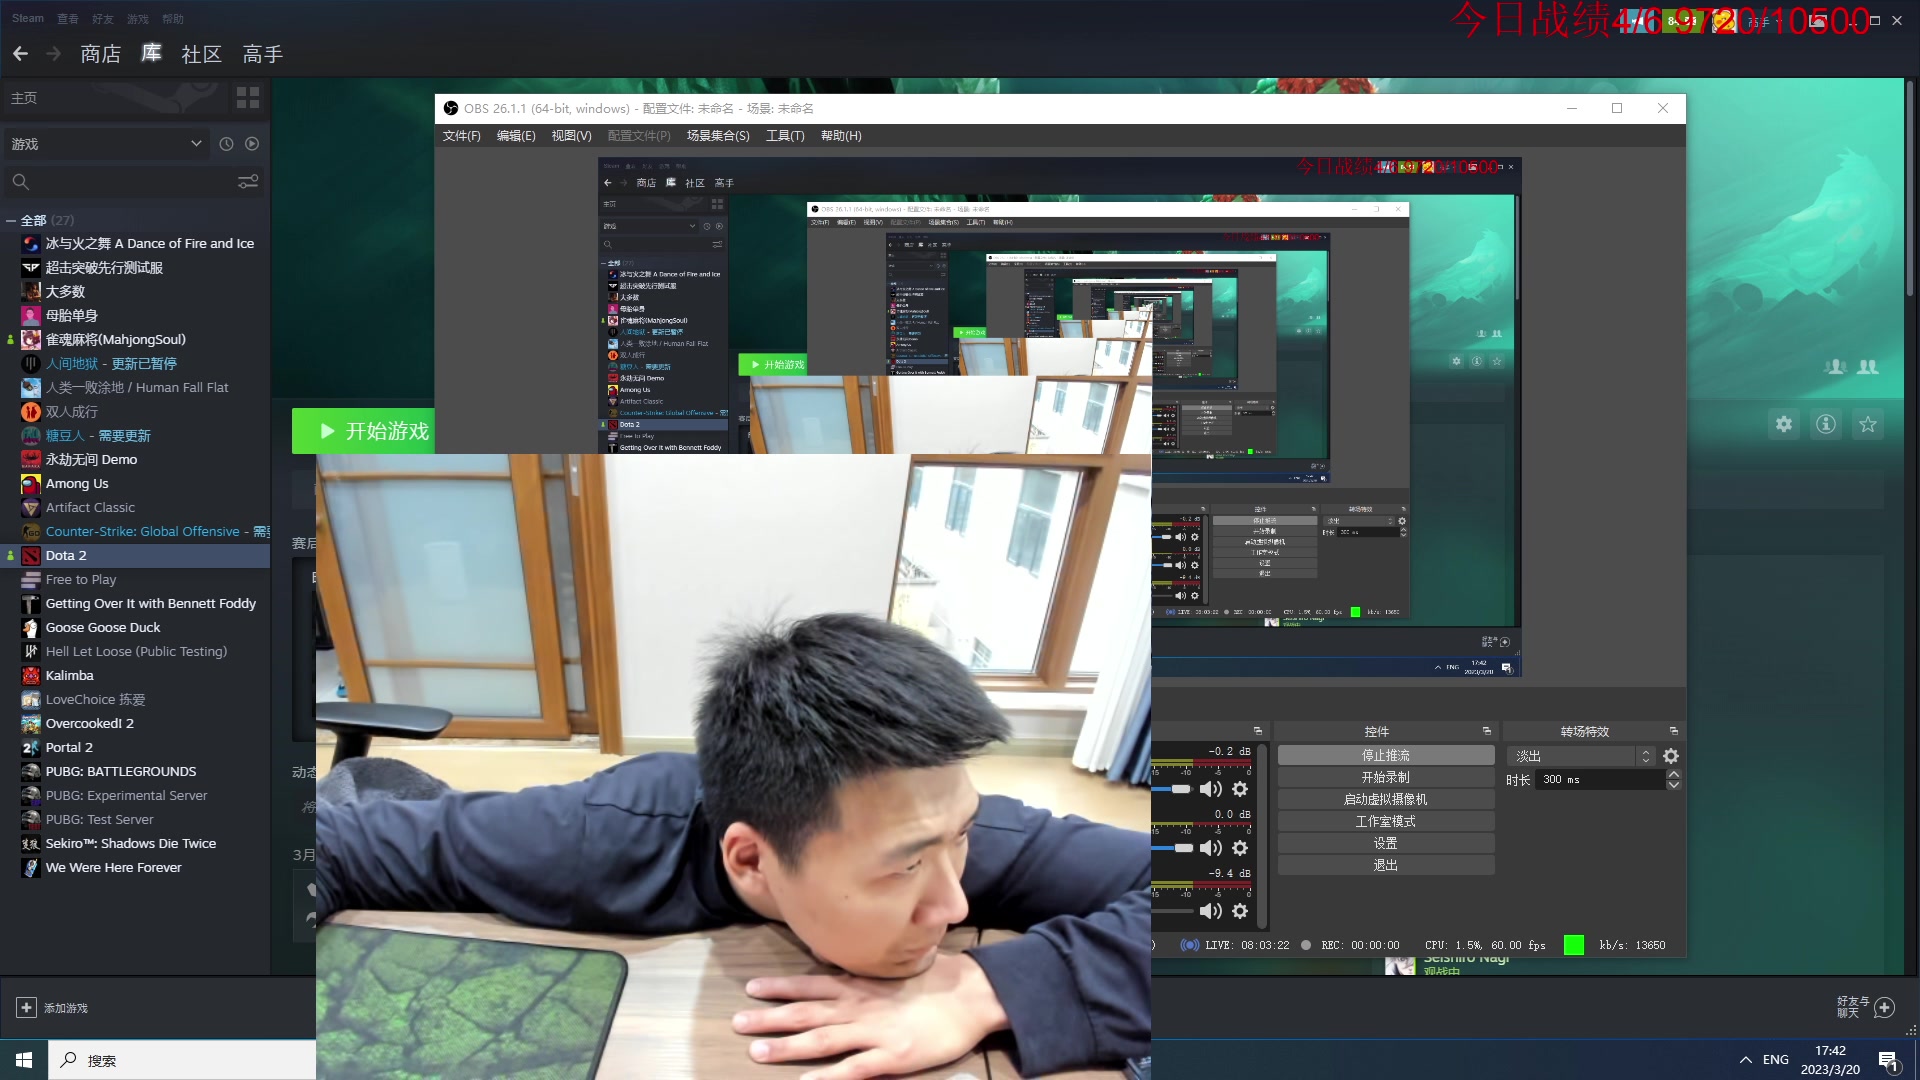Mute the second audio mixer channel
1920x1080 pixels.
tap(1210, 848)
